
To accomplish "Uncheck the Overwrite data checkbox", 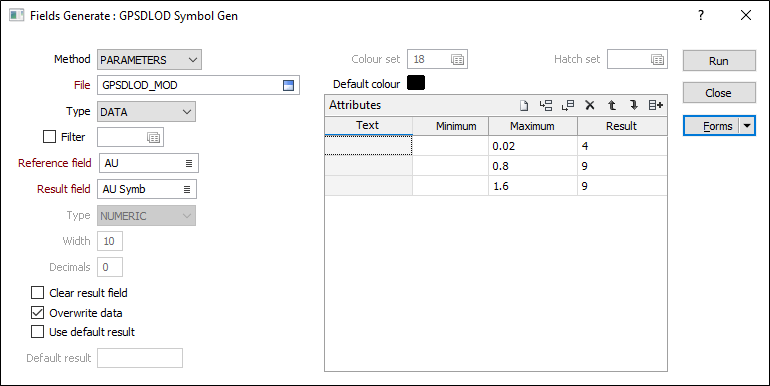I will pyautogui.click(x=37, y=312).
